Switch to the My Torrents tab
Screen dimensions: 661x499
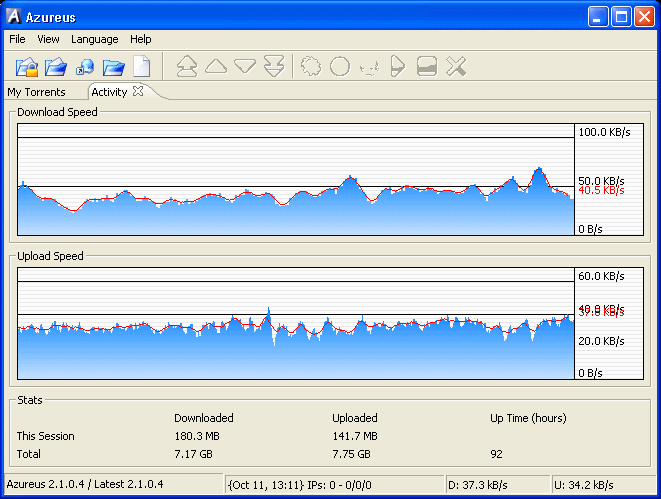pyautogui.click(x=36, y=92)
